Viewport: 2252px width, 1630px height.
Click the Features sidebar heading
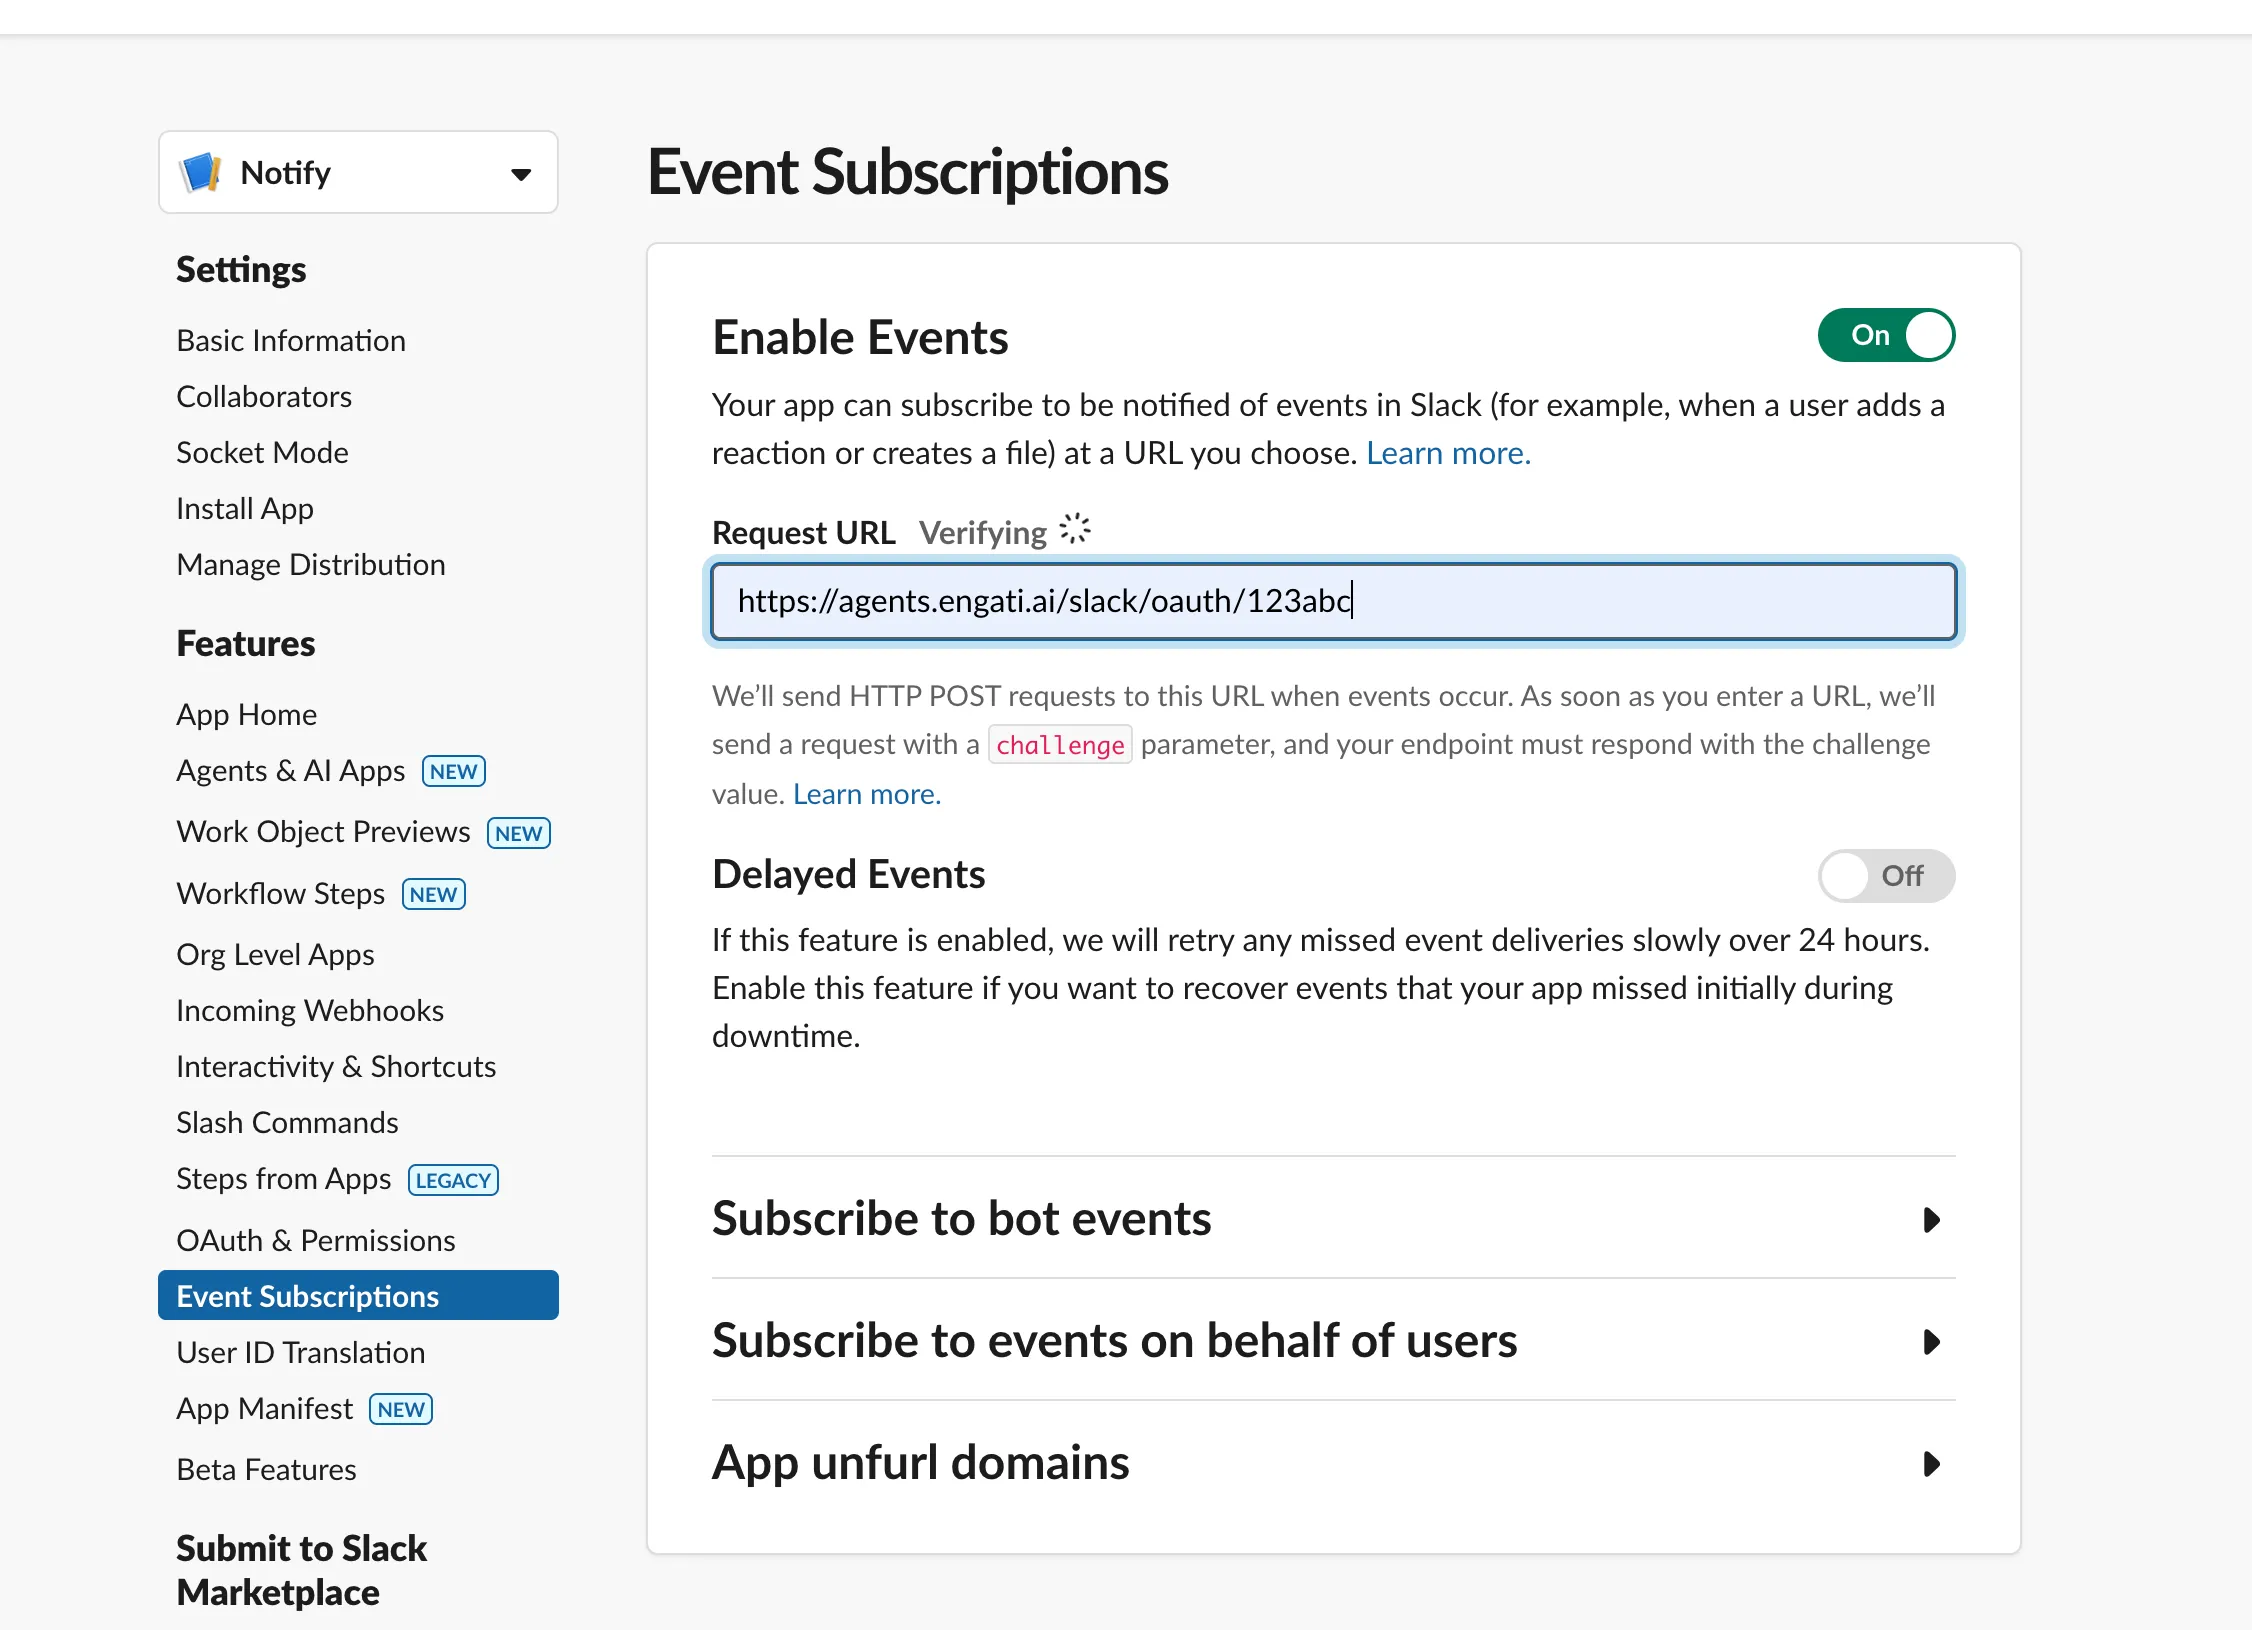click(246, 644)
